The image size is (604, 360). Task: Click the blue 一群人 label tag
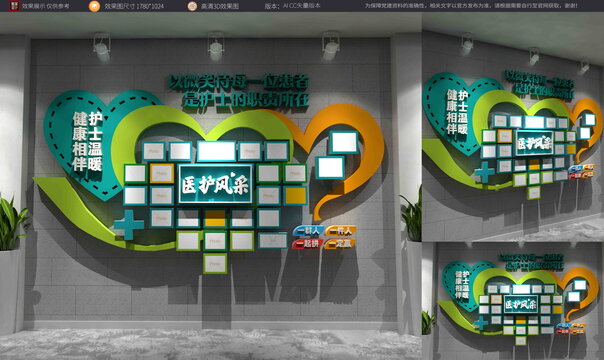pyautogui.click(x=308, y=231)
